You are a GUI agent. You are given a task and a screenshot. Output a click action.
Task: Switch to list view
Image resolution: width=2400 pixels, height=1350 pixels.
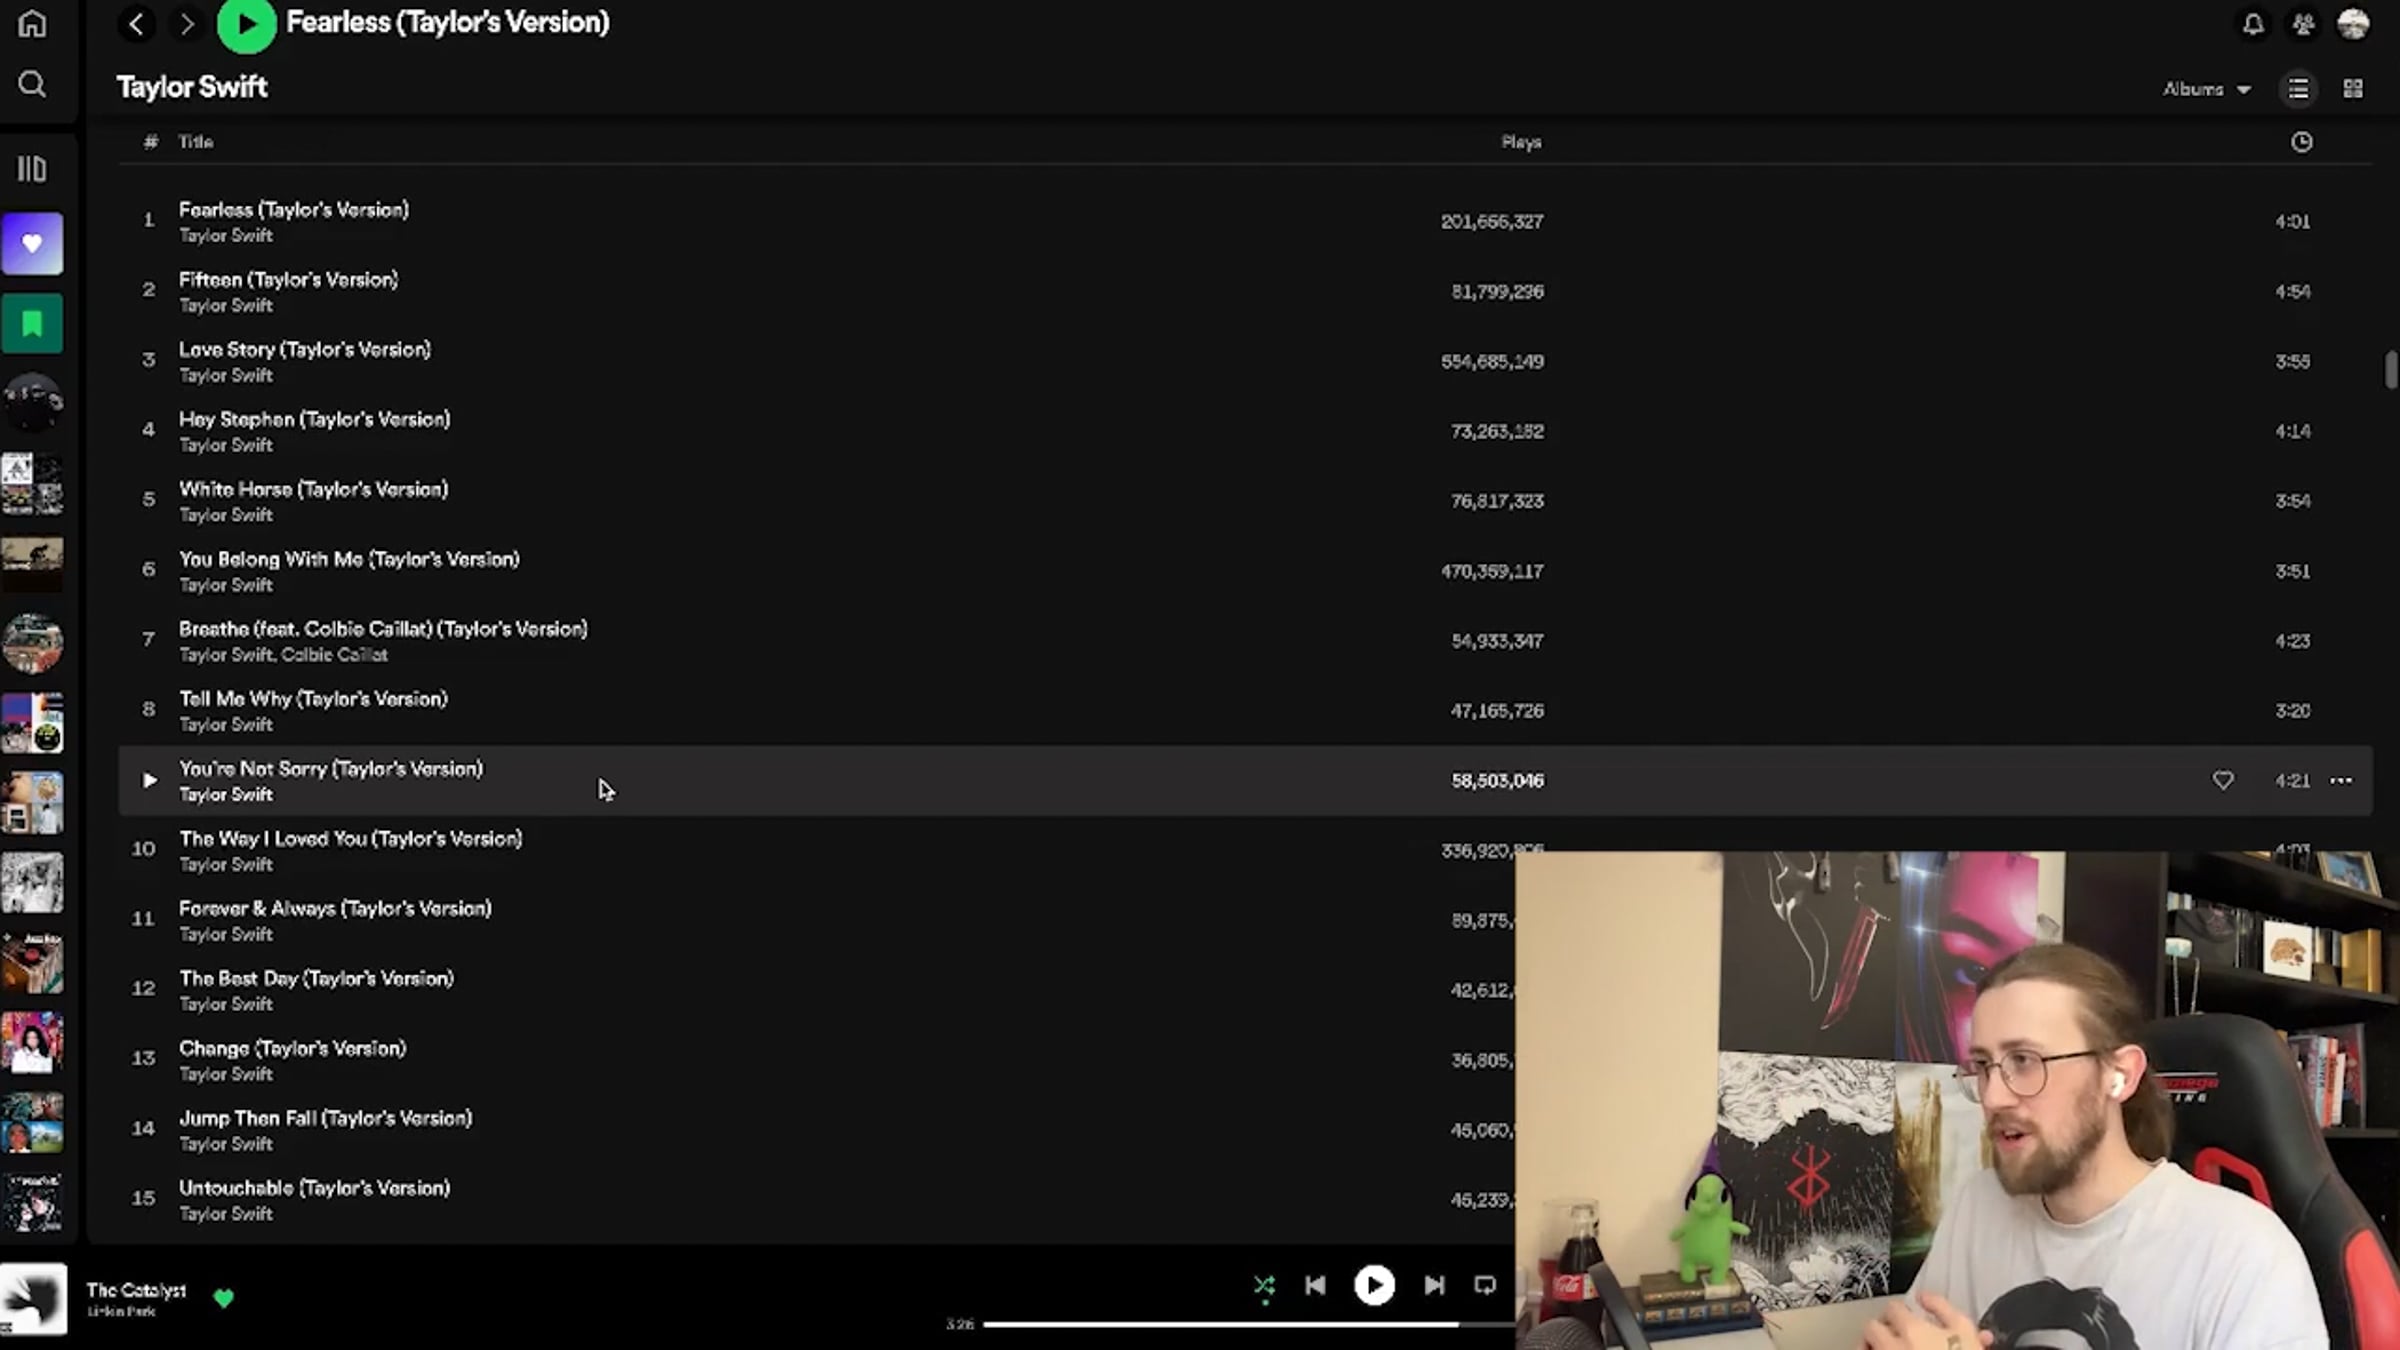pyautogui.click(x=2298, y=89)
